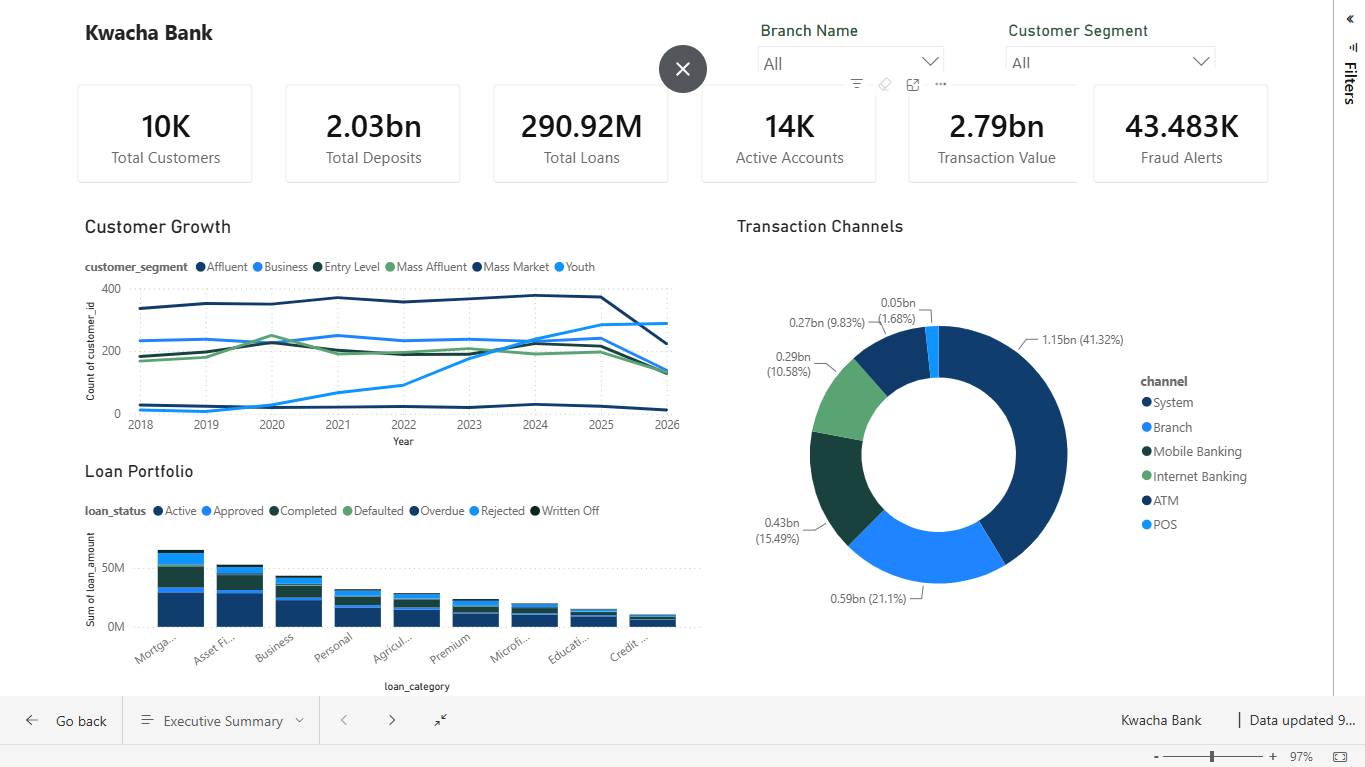Click the Total Deposits 2.03bn card
Screen dimensions: 1365x767
(x=373, y=134)
